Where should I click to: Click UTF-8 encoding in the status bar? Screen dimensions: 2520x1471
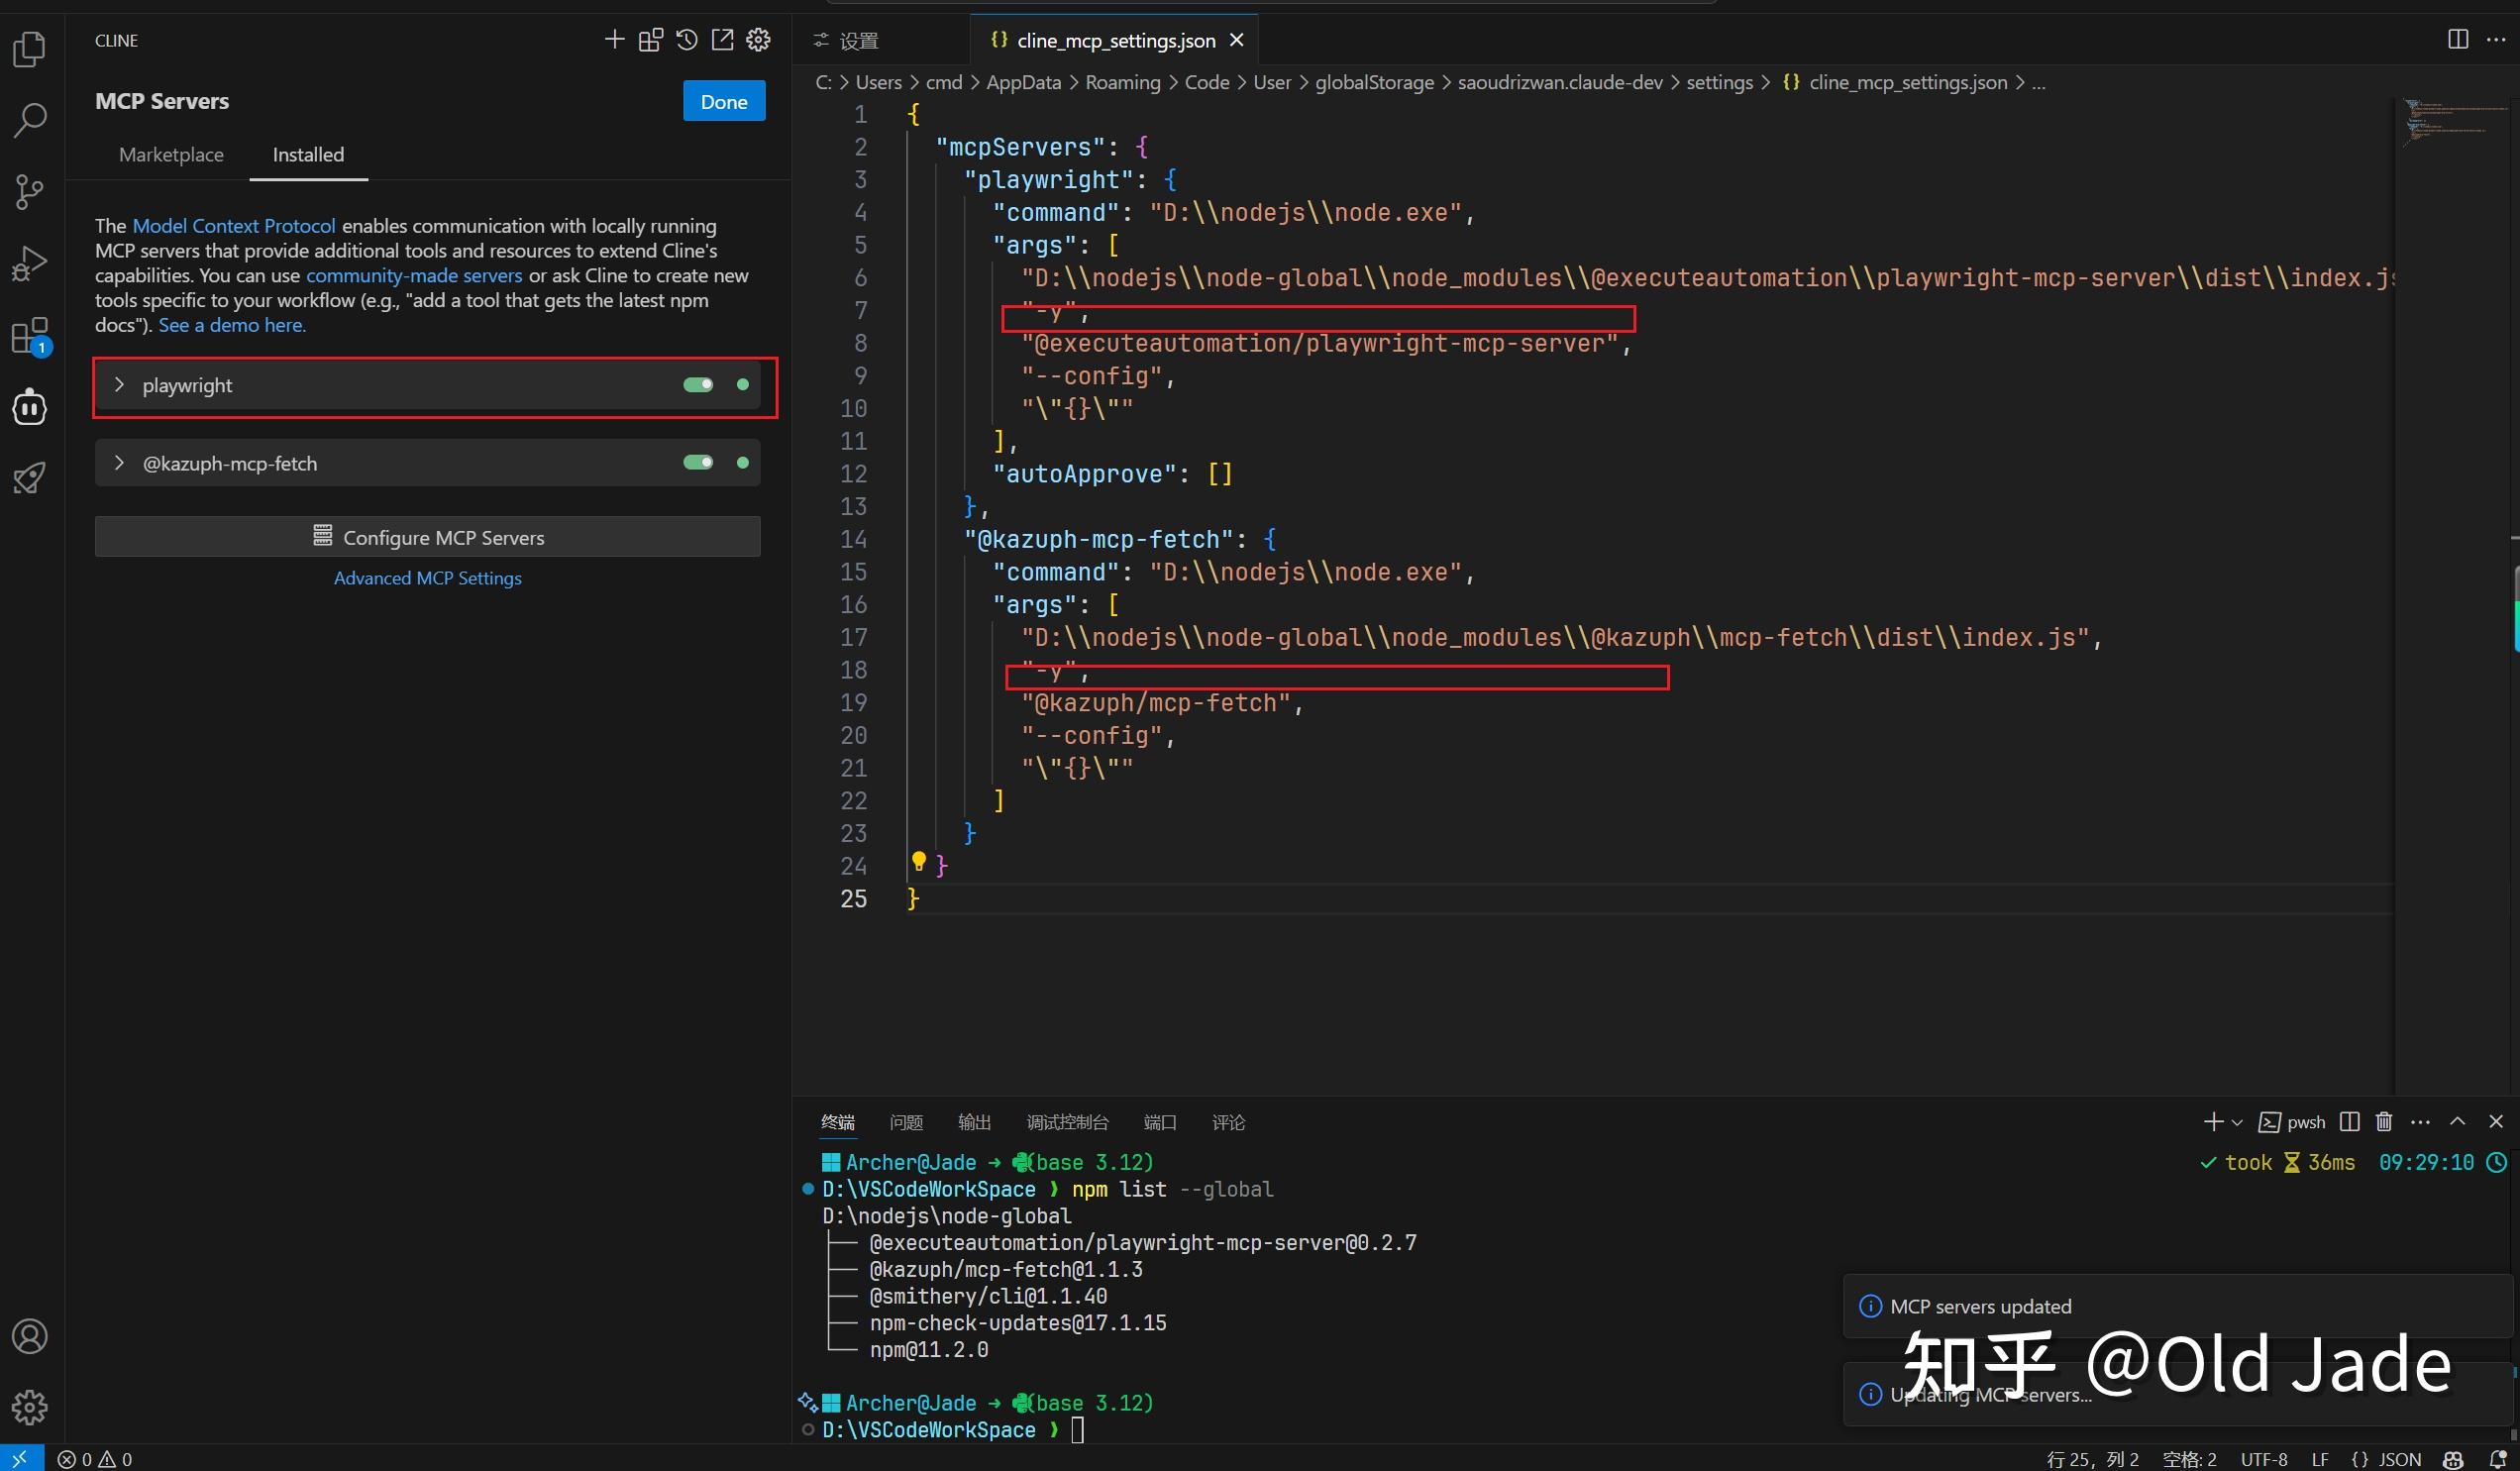(2264, 1459)
